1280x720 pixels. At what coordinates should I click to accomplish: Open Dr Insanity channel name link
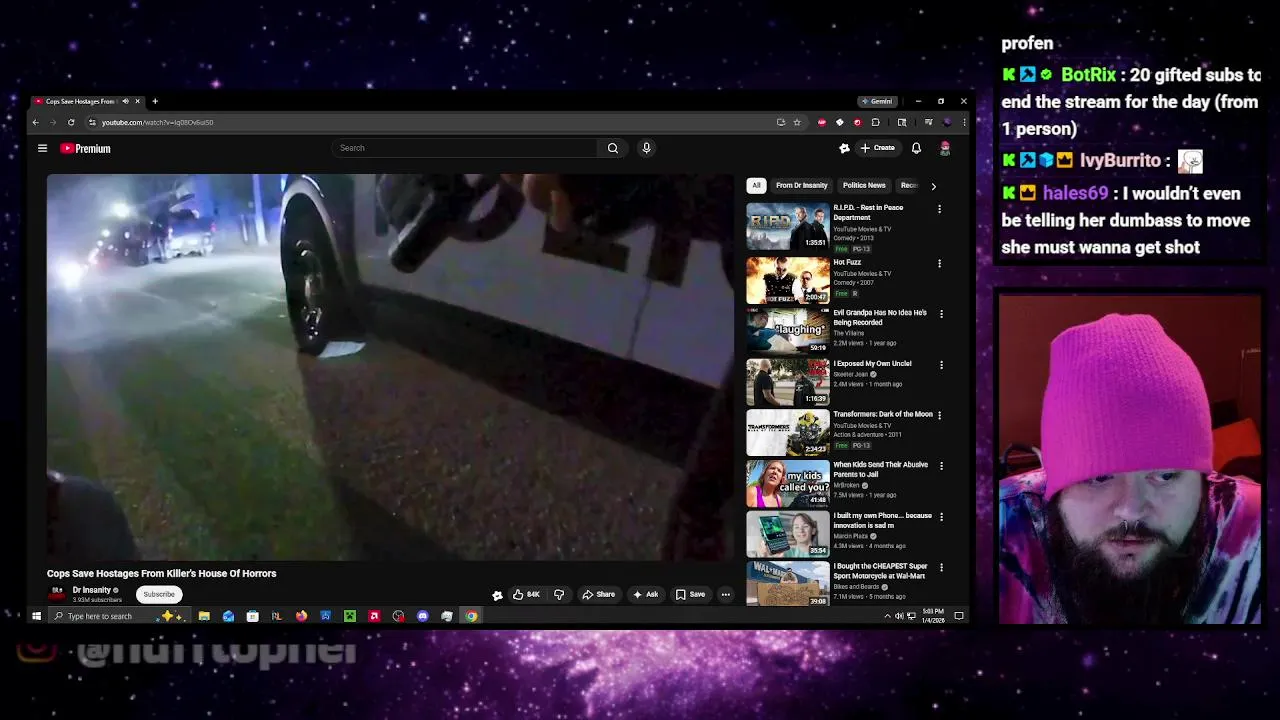pyautogui.click(x=91, y=590)
